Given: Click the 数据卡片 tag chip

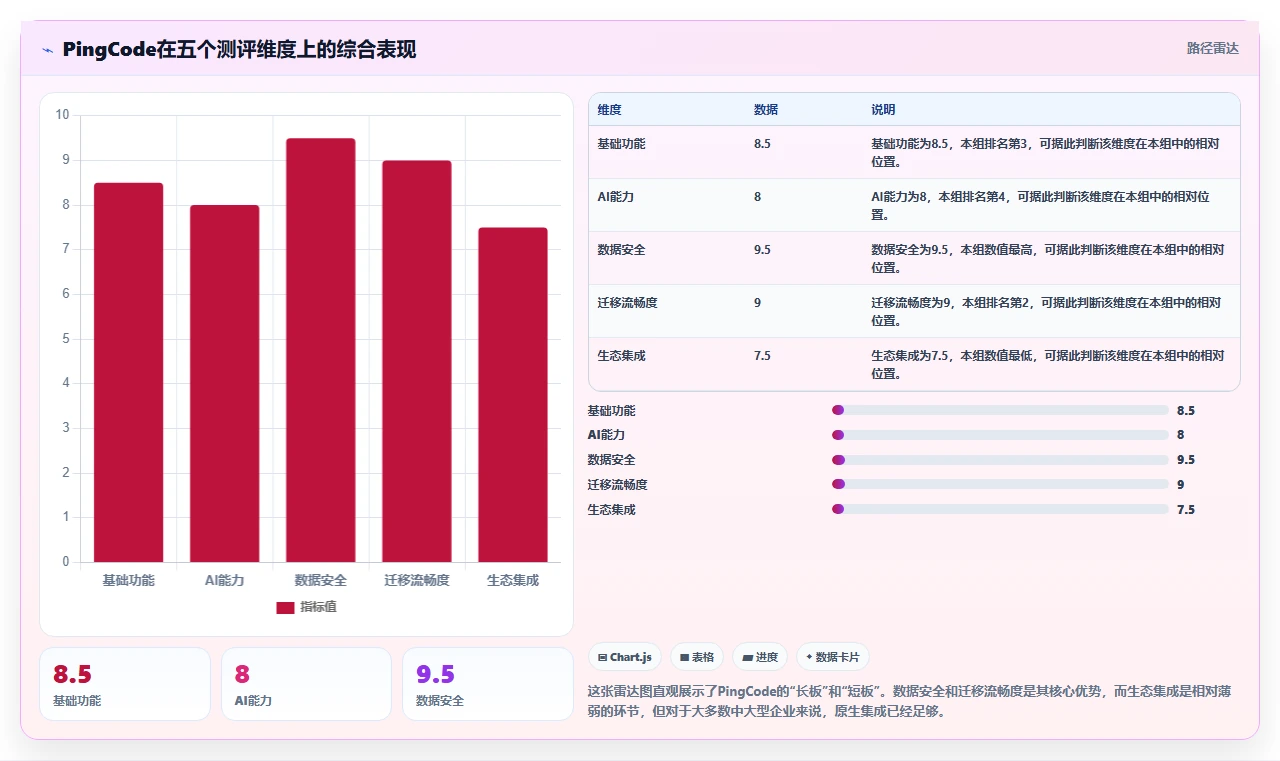Looking at the screenshot, I should [833, 657].
